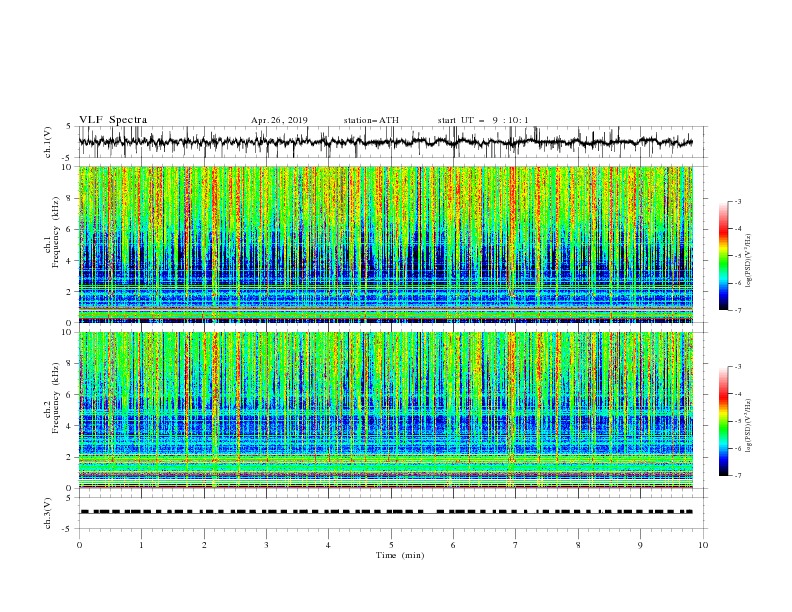Click the date 'Apr. 26, 2019'
This screenshot has width=792, height=612.
(x=279, y=120)
